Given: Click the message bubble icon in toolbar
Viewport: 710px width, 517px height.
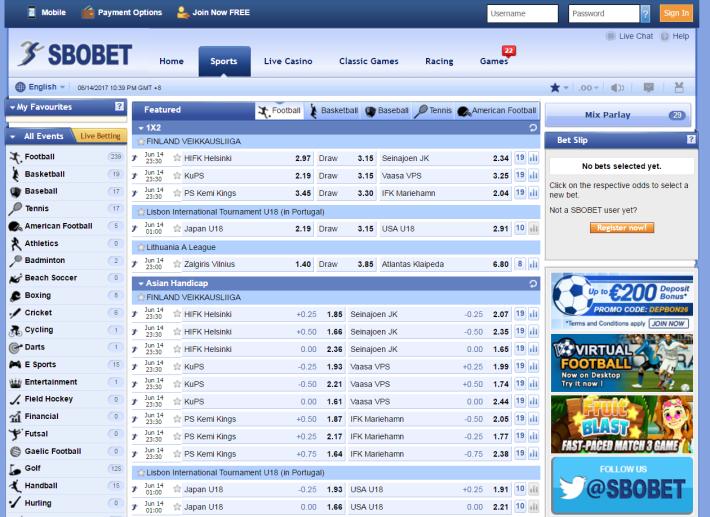Looking at the screenshot, I should [648, 88].
